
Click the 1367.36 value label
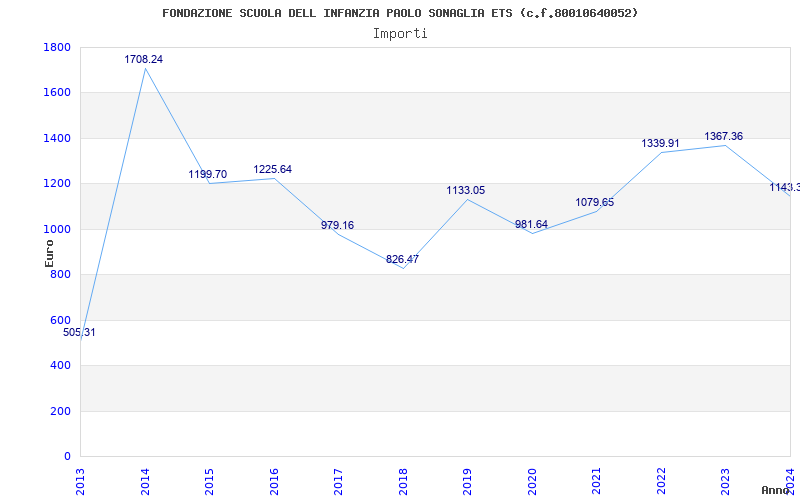[723, 137]
